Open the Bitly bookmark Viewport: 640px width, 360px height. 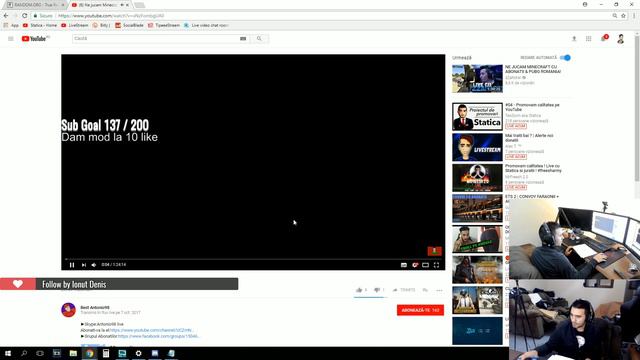(101, 25)
